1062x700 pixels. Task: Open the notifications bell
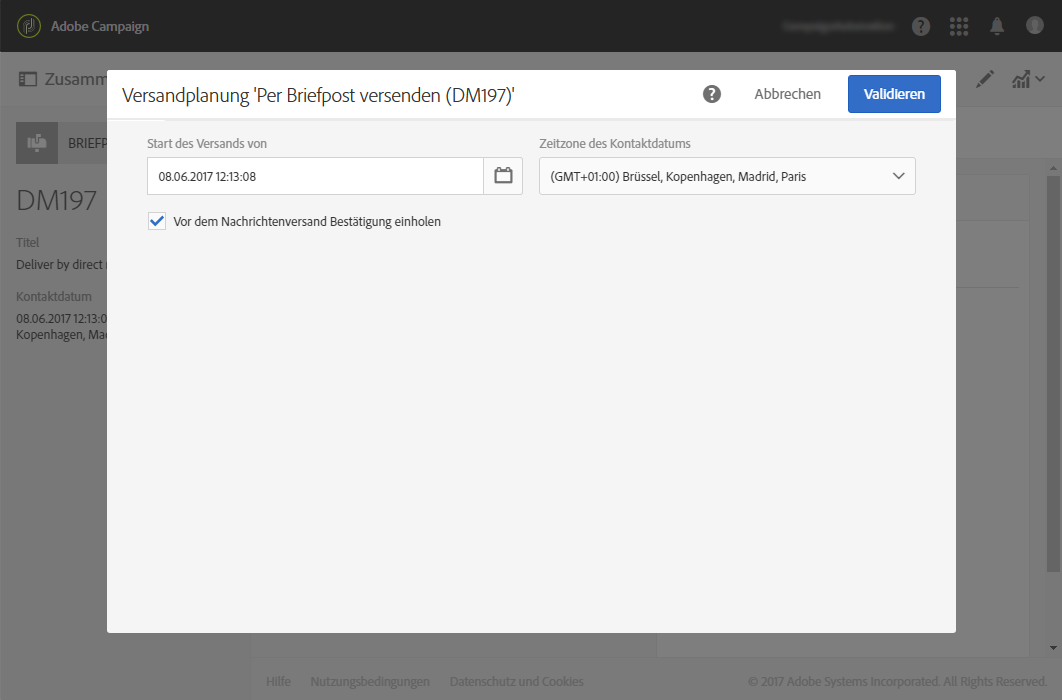(997, 26)
